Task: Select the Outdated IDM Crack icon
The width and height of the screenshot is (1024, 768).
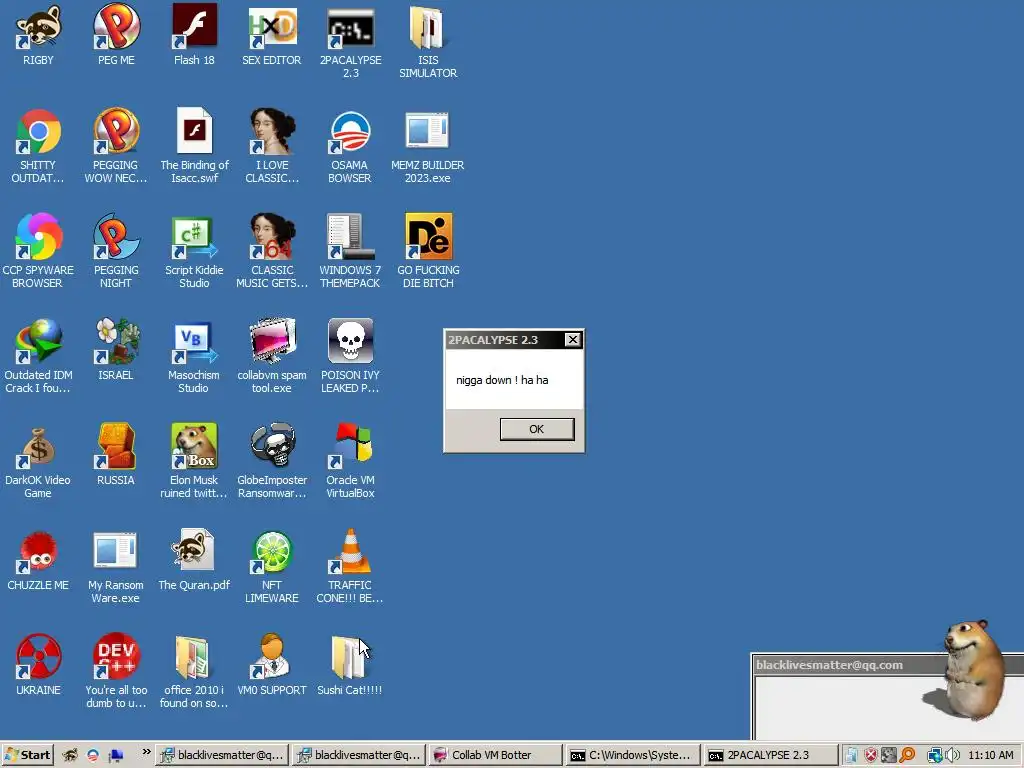Action: tap(38, 356)
